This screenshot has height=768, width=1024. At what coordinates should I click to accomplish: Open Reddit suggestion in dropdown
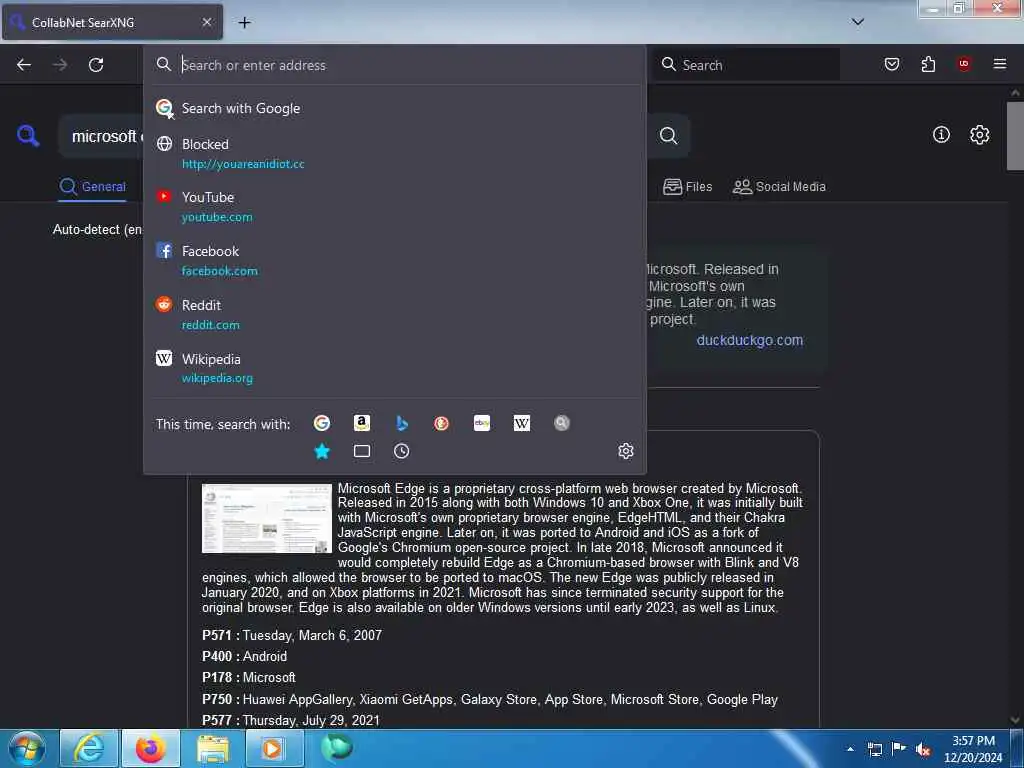click(395, 315)
